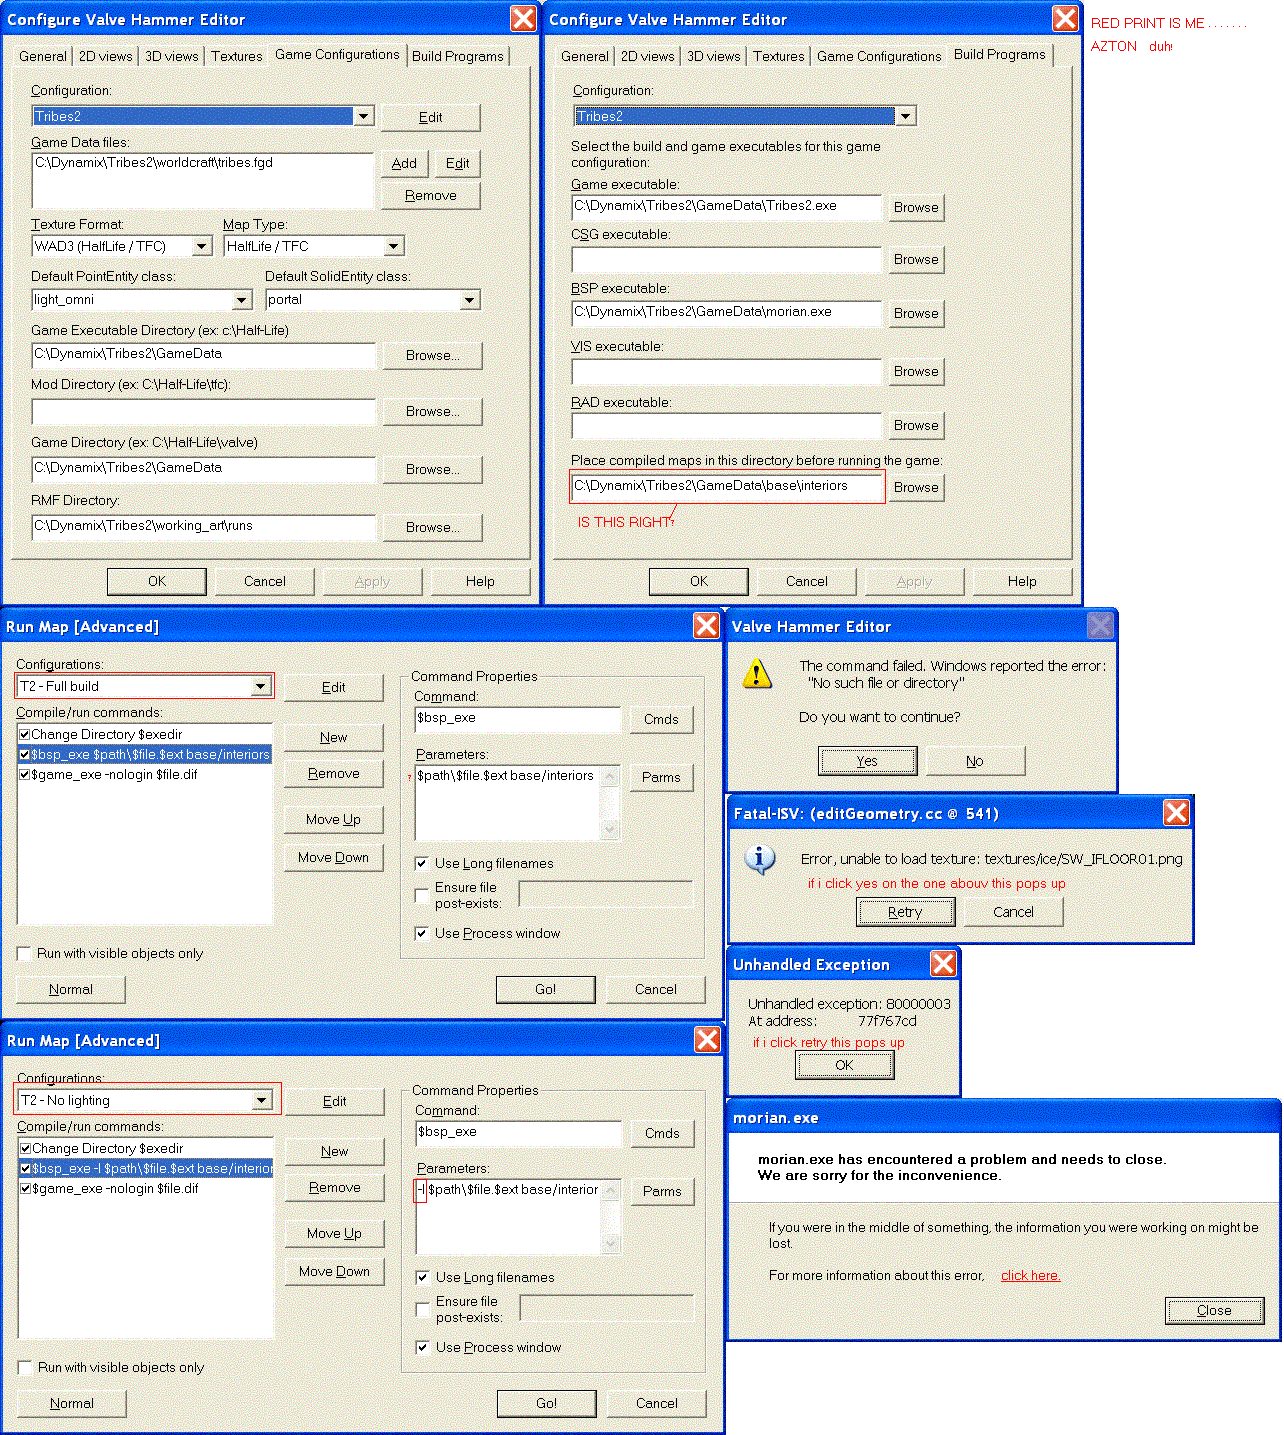The width and height of the screenshot is (1284, 1435).
Task: Click Move Up in Full build dialog
Action: click(x=333, y=819)
